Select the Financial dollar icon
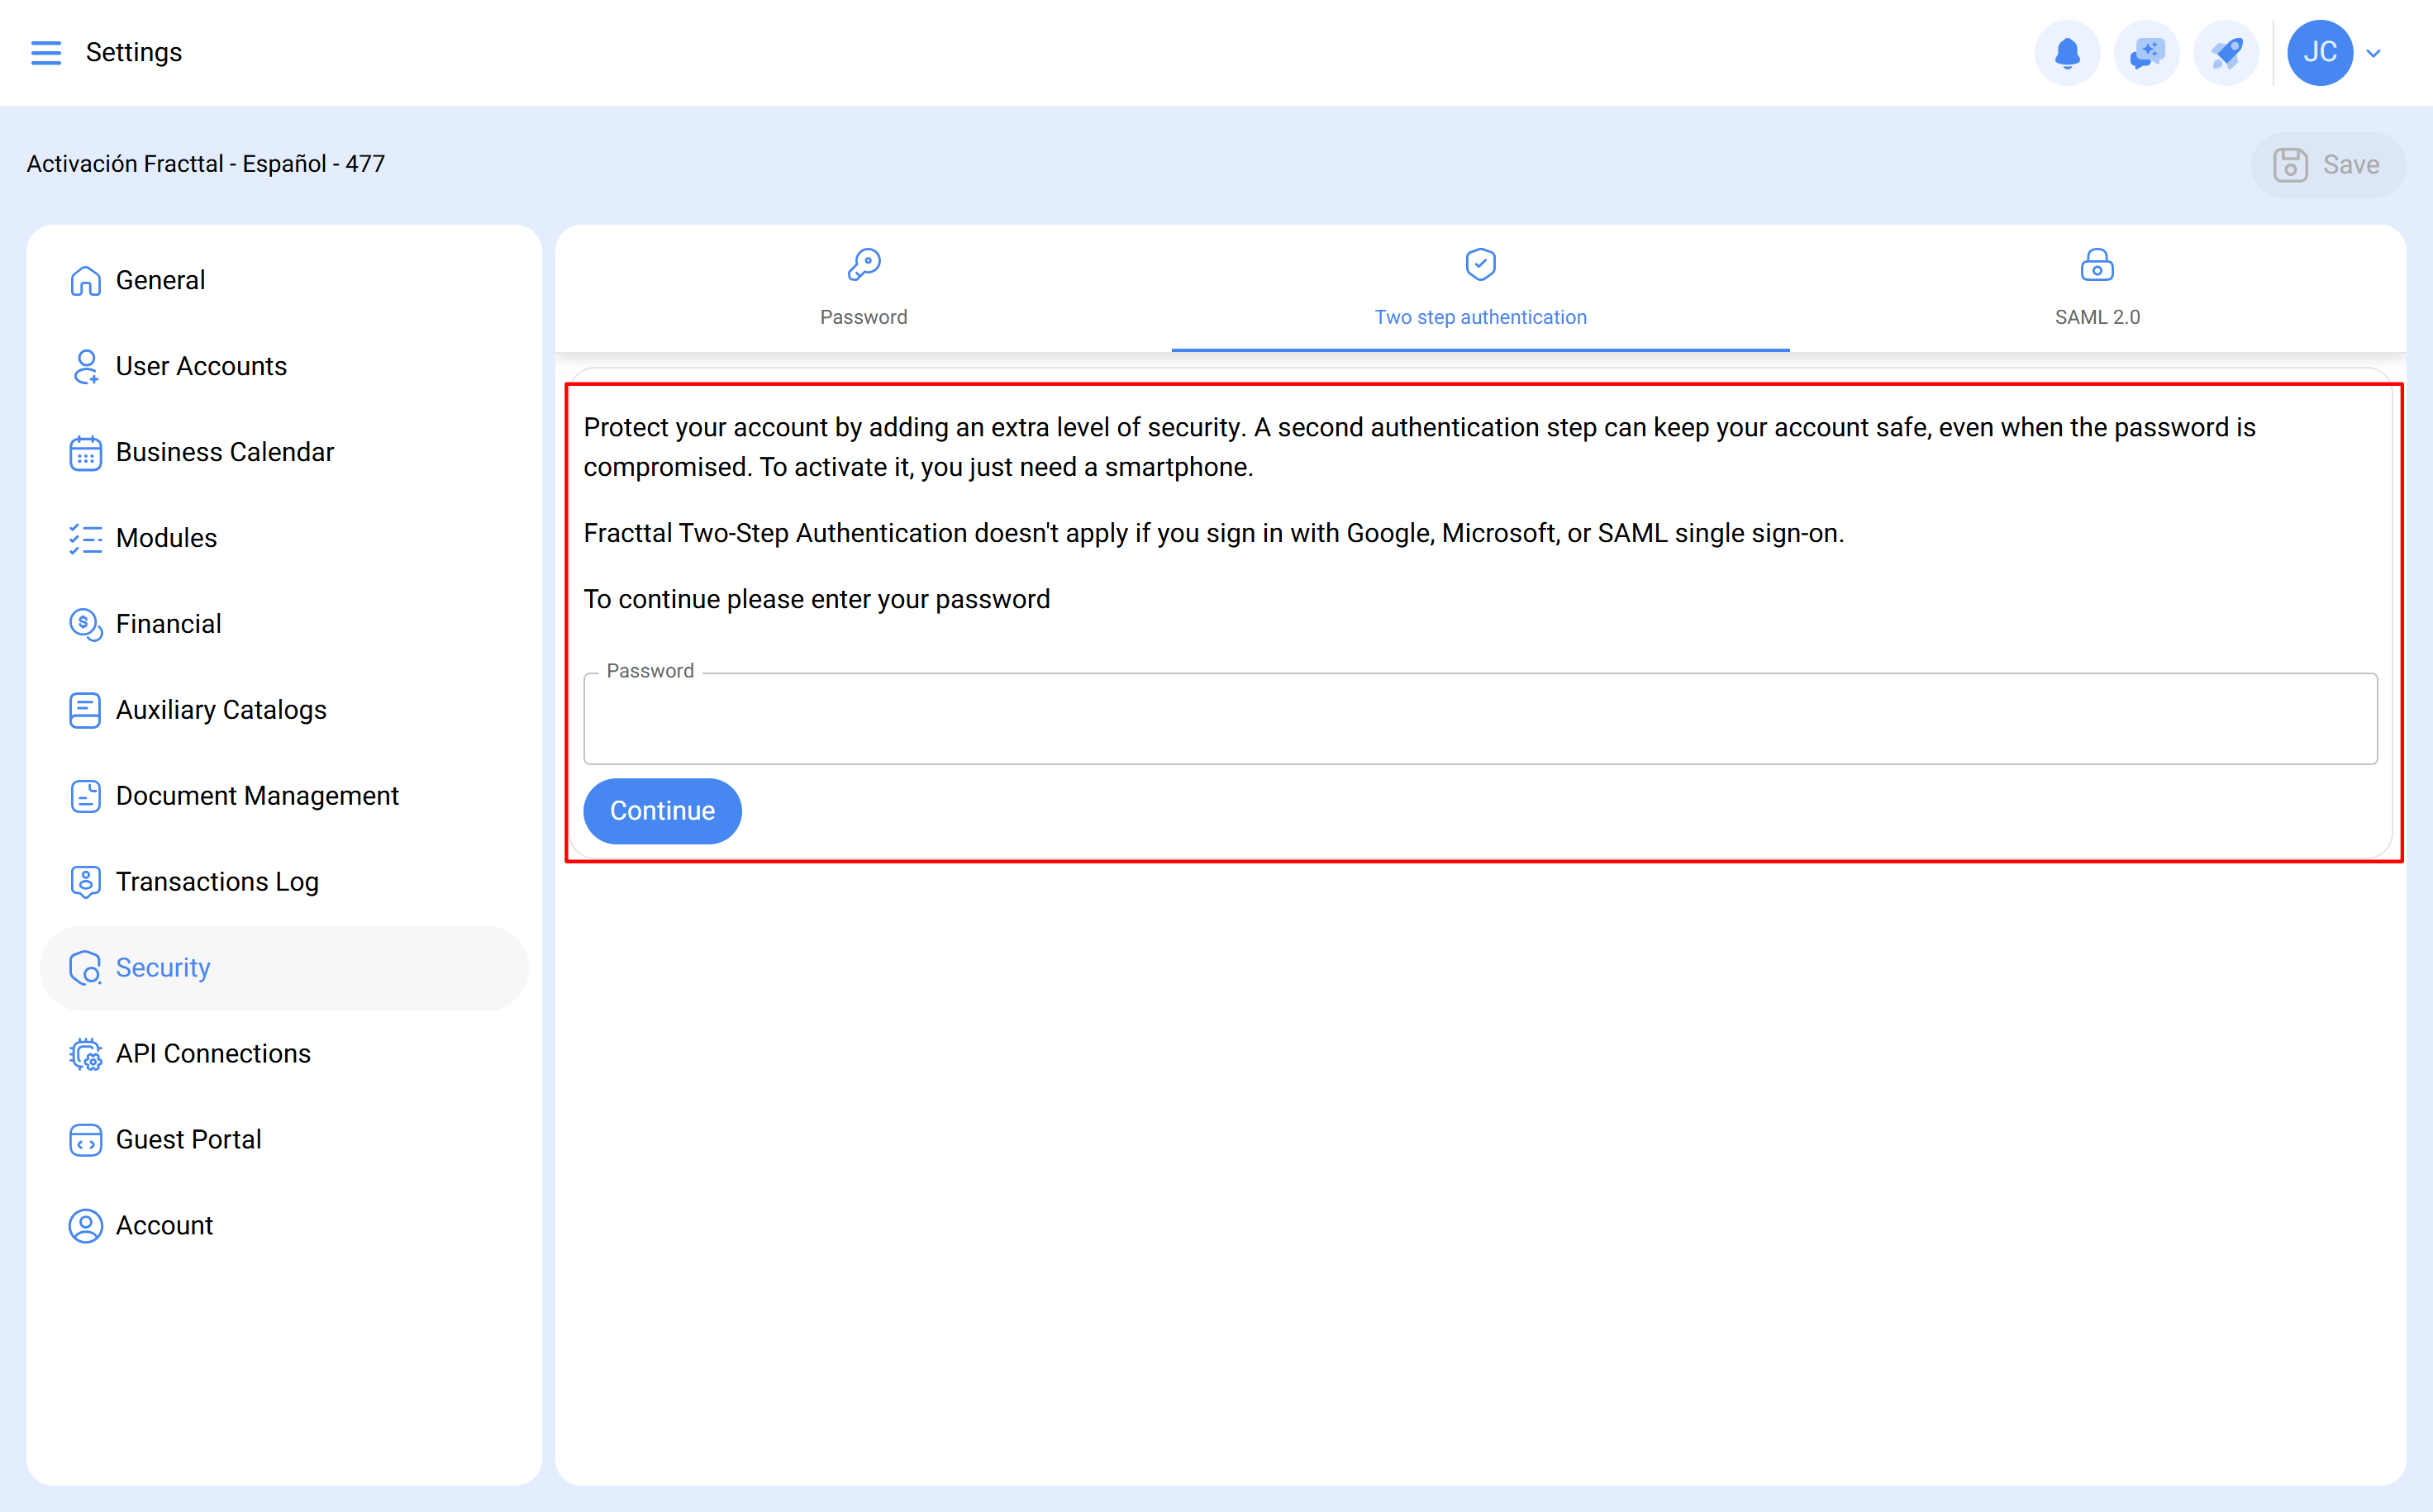Viewport: 2433px width, 1512px height. point(85,623)
